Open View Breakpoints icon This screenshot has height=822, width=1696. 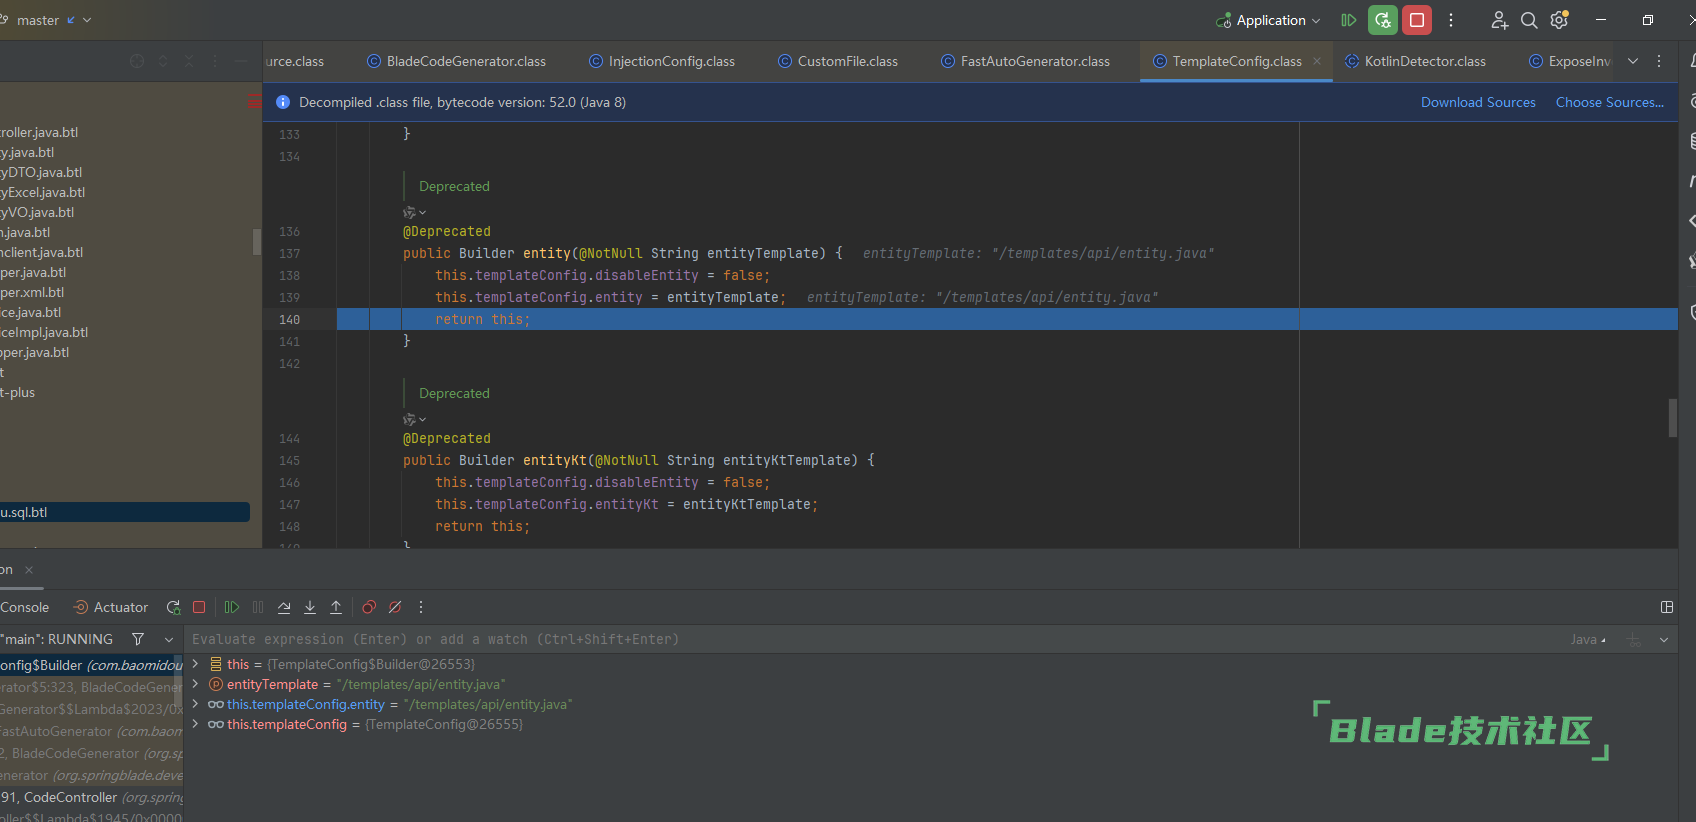click(x=369, y=607)
